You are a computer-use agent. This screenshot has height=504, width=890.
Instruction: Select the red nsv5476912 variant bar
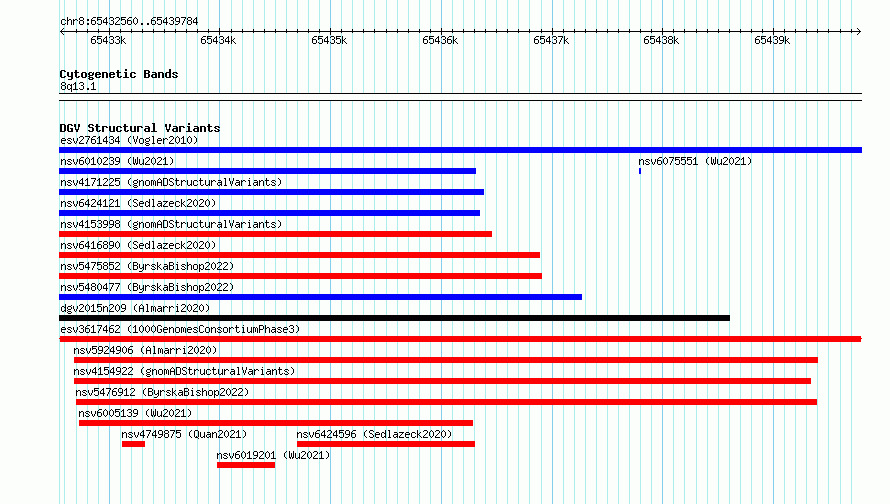447,402
